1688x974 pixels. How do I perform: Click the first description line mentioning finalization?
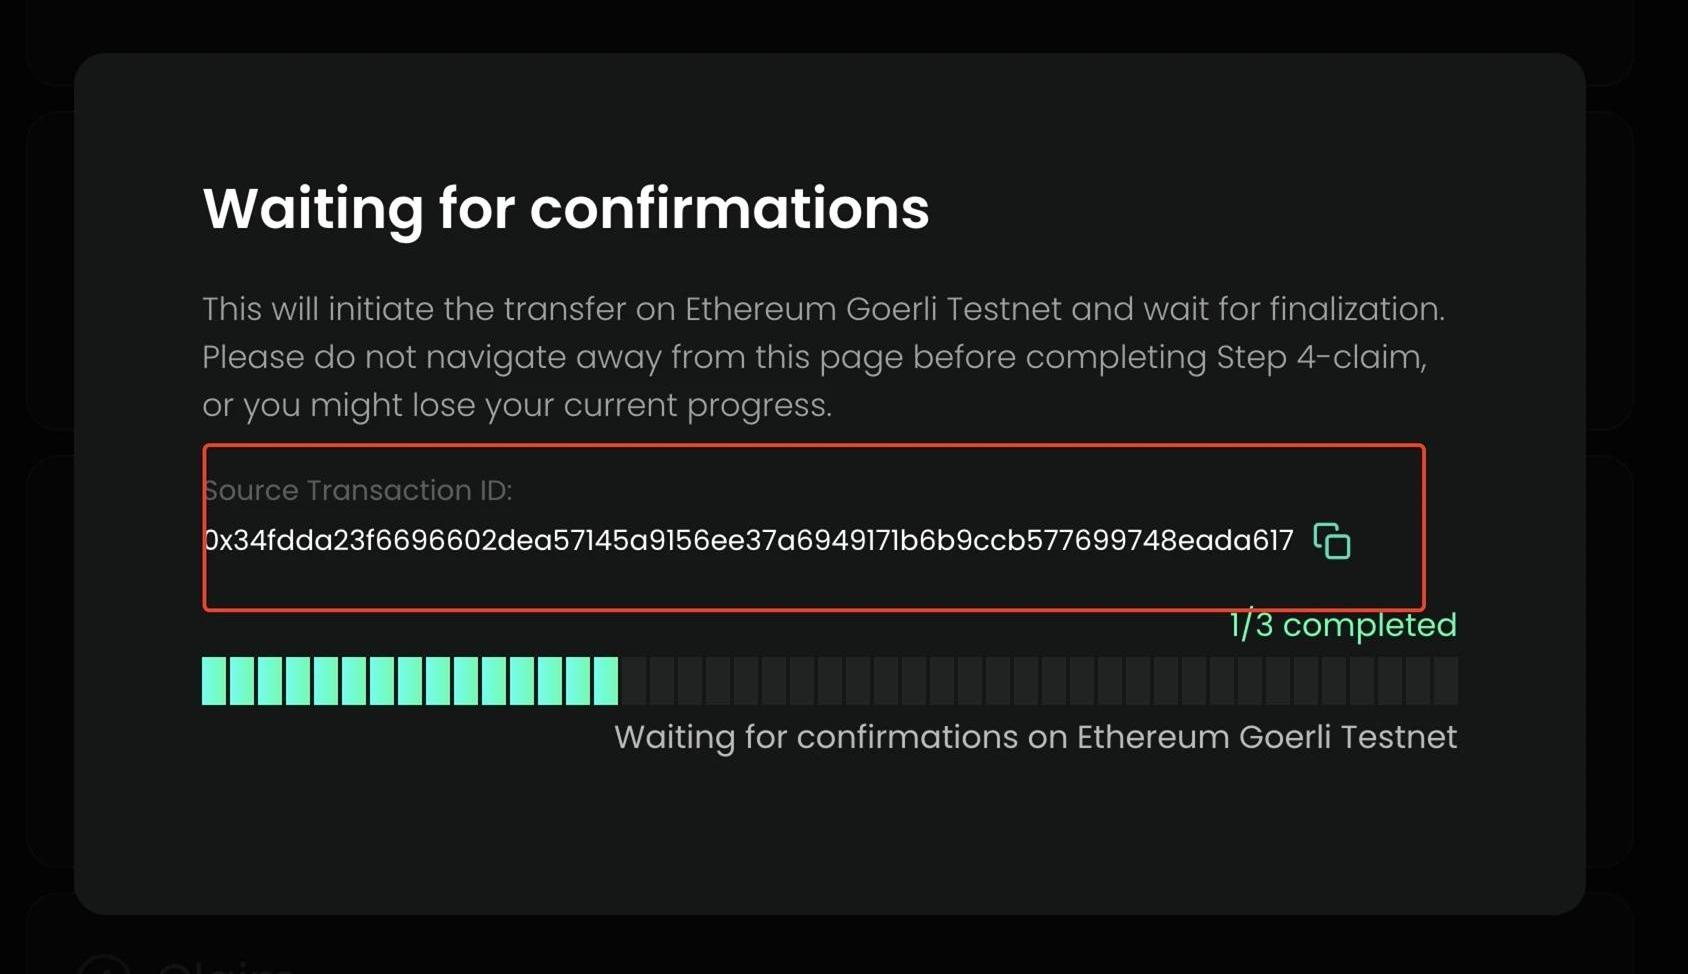coord(822,309)
